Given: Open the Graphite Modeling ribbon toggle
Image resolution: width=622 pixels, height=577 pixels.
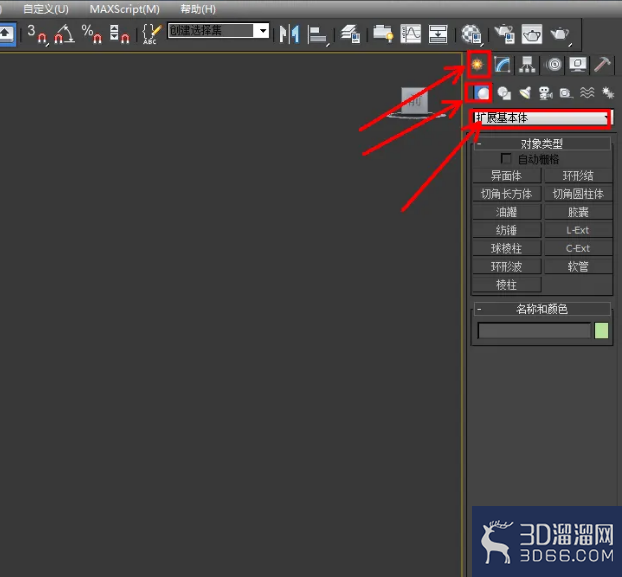Looking at the screenshot, I should click(x=383, y=34).
